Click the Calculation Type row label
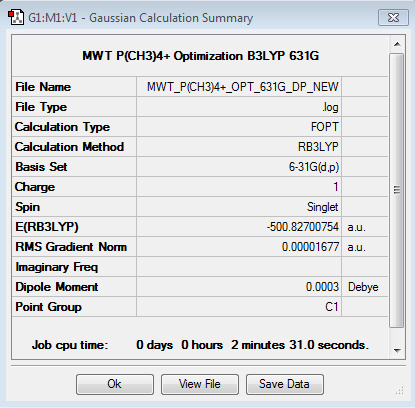The image size is (415, 408). coord(62,127)
